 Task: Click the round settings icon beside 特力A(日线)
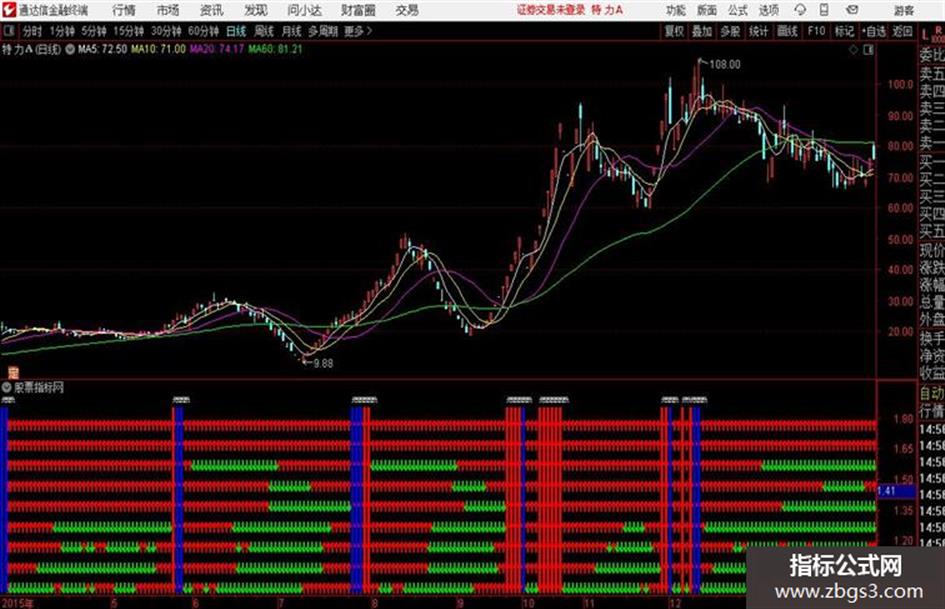(69, 49)
